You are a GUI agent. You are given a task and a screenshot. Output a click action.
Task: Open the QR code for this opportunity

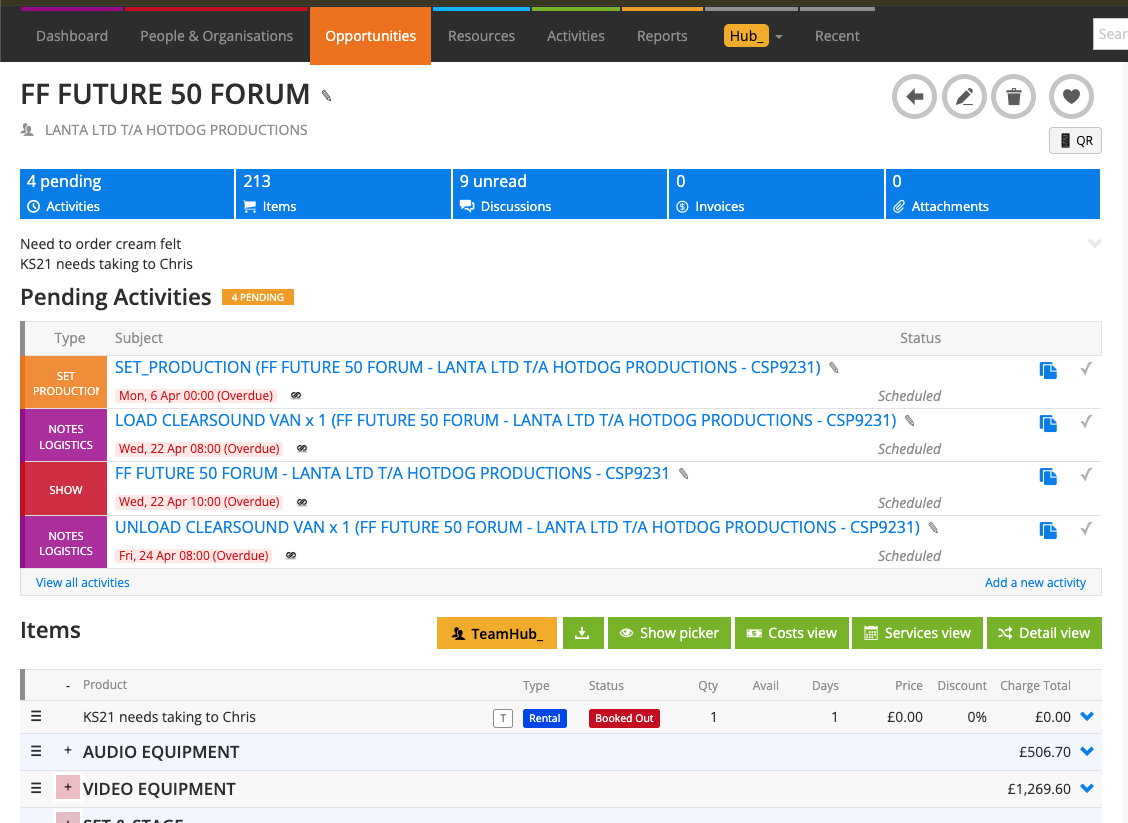click(x=1074, y=140)
